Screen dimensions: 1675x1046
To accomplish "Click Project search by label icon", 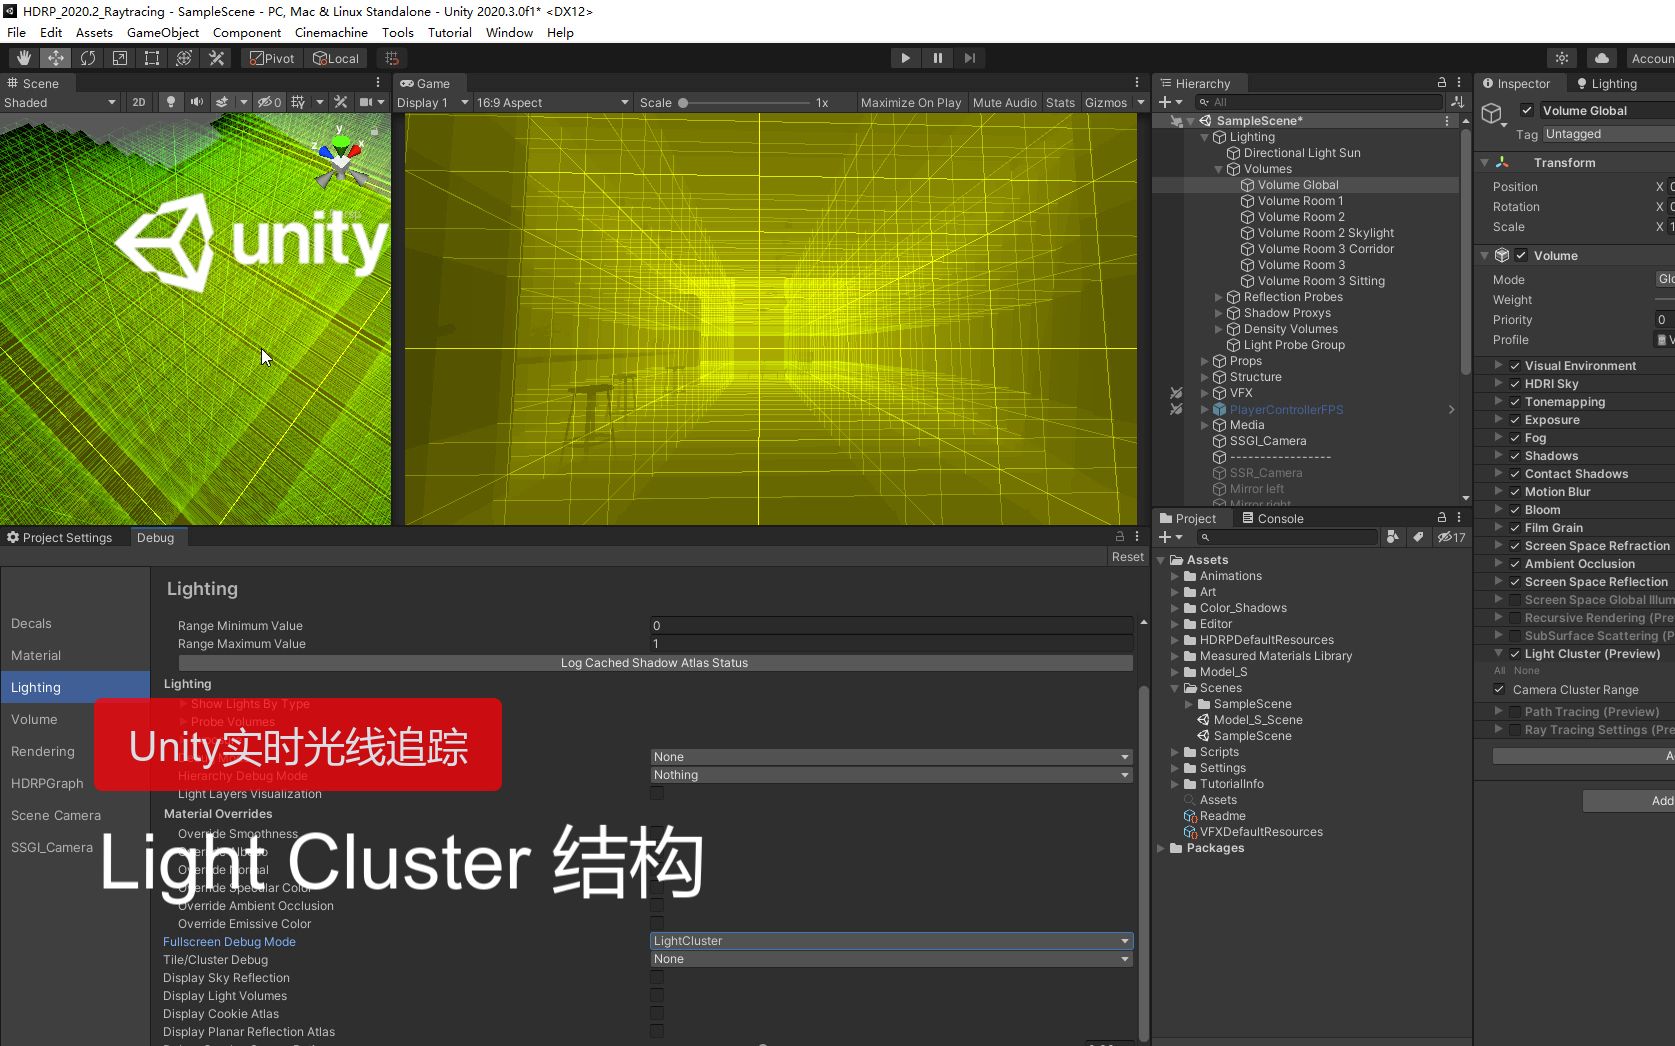I will click(x=1418, y=537).
